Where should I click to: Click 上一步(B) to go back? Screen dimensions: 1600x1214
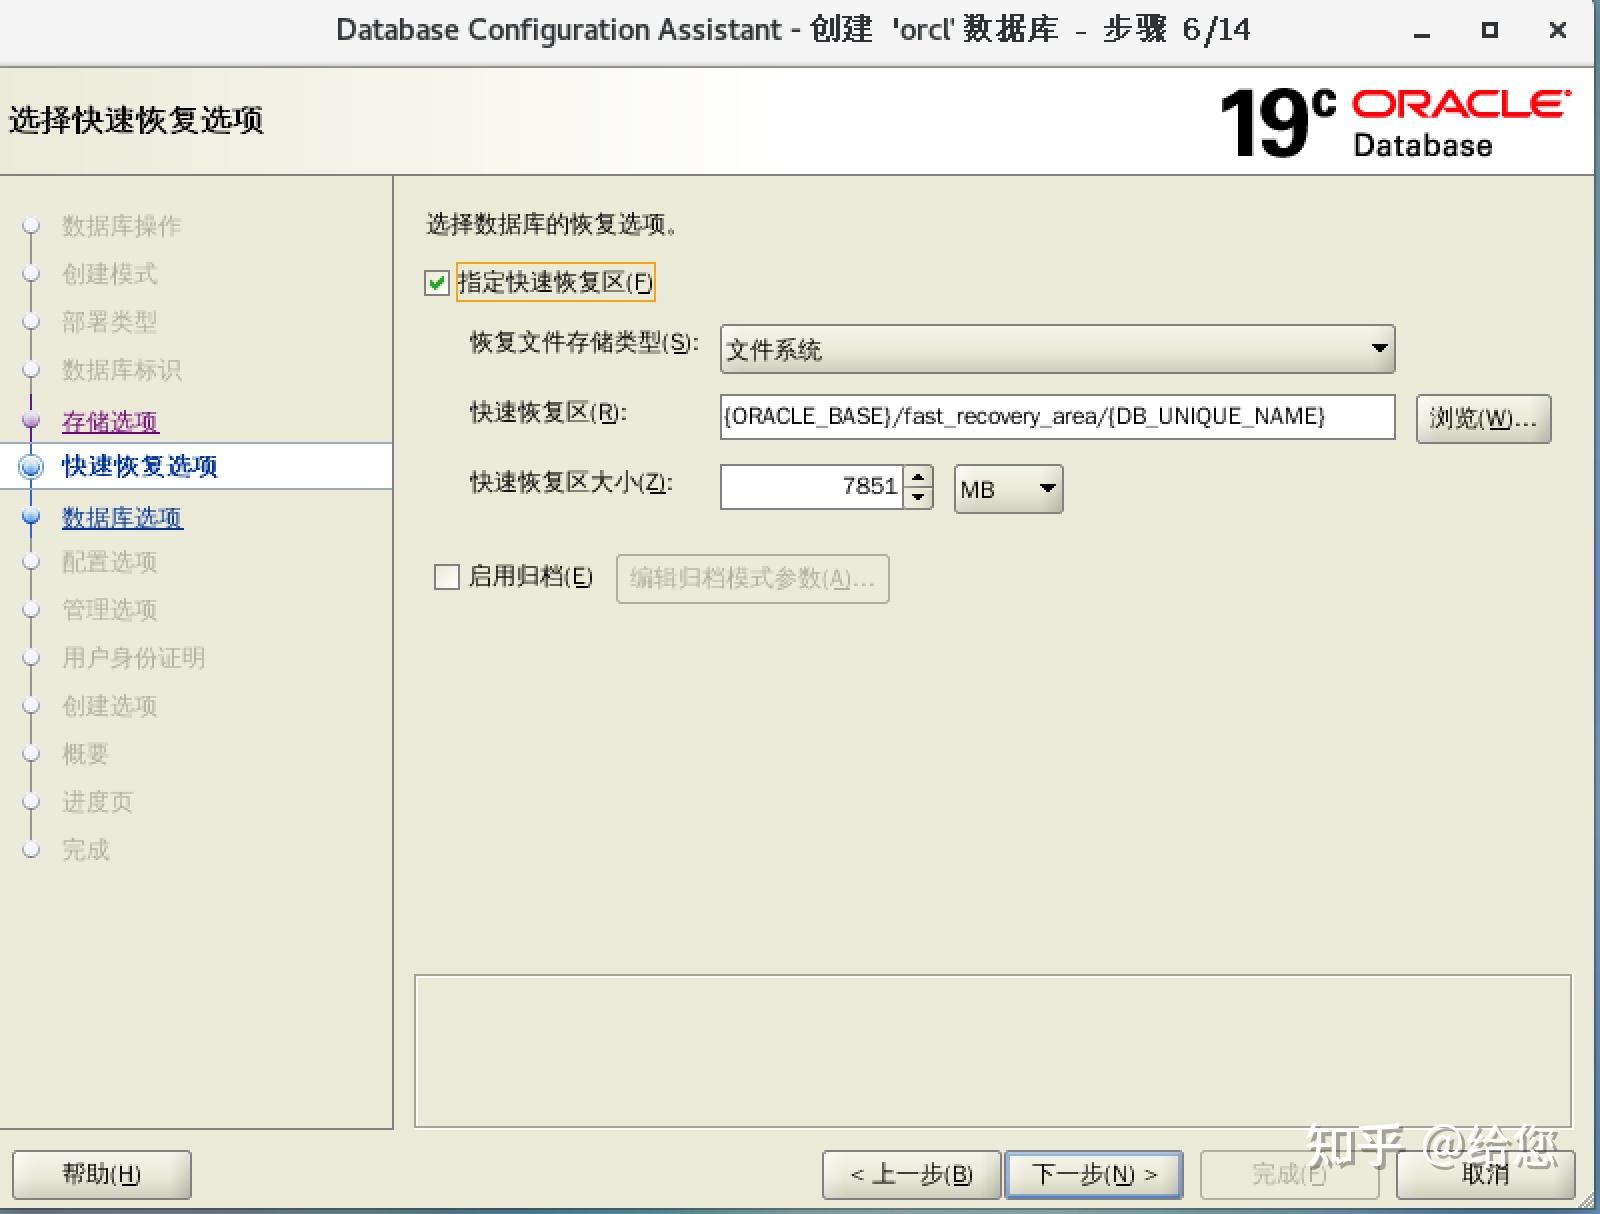tap(911, 1175)
